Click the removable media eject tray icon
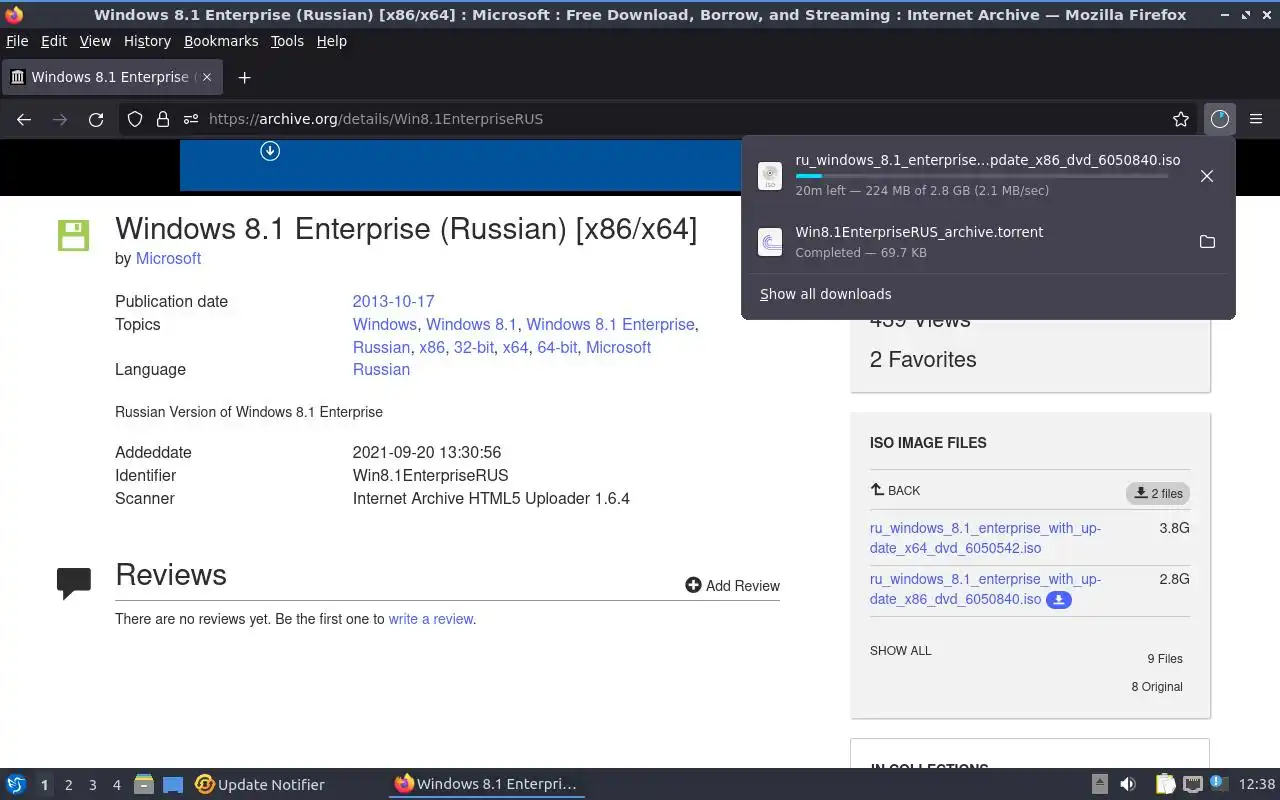 [1099, 785]
